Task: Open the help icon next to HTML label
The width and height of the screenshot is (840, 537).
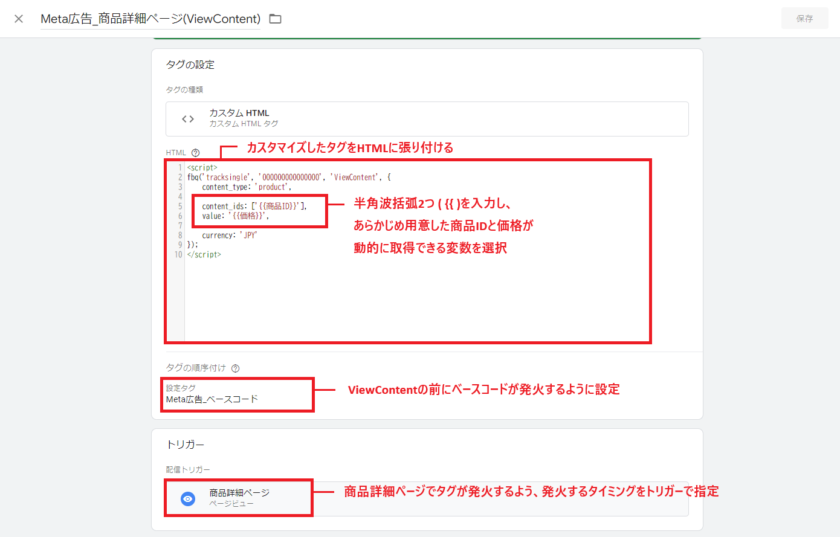Action: point(195,153)
